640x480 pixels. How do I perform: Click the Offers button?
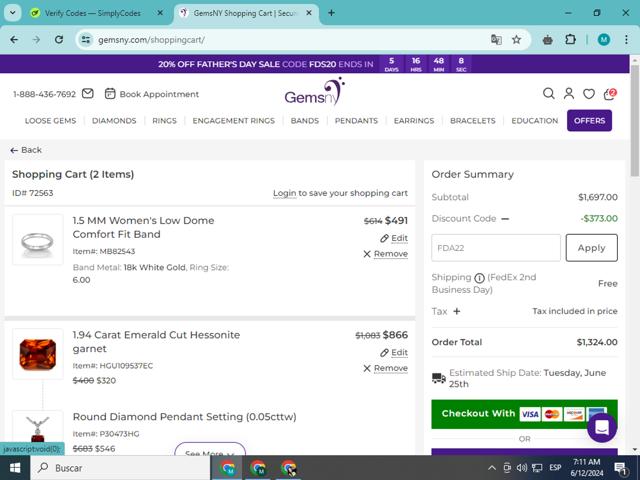coord(589,121)
